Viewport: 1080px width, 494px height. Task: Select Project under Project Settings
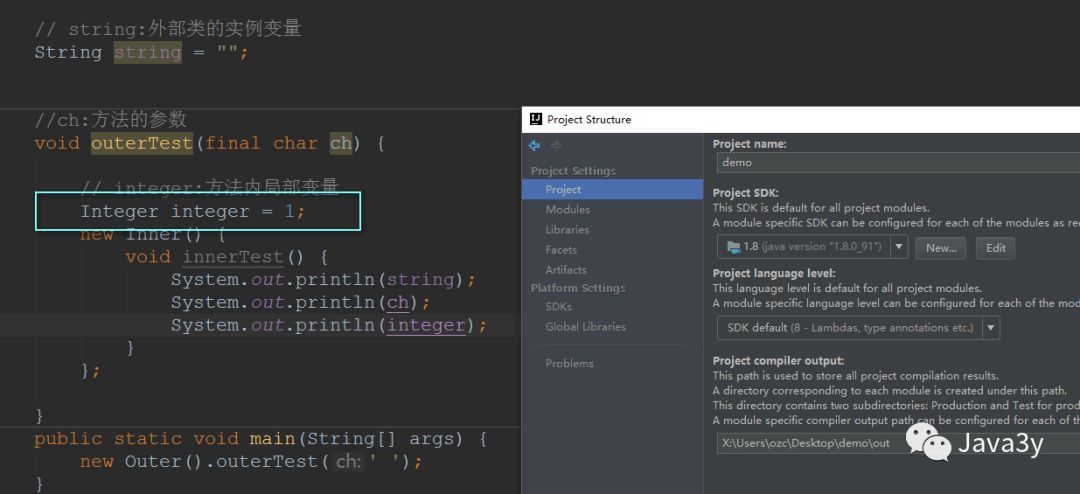[x=612, y=189]
